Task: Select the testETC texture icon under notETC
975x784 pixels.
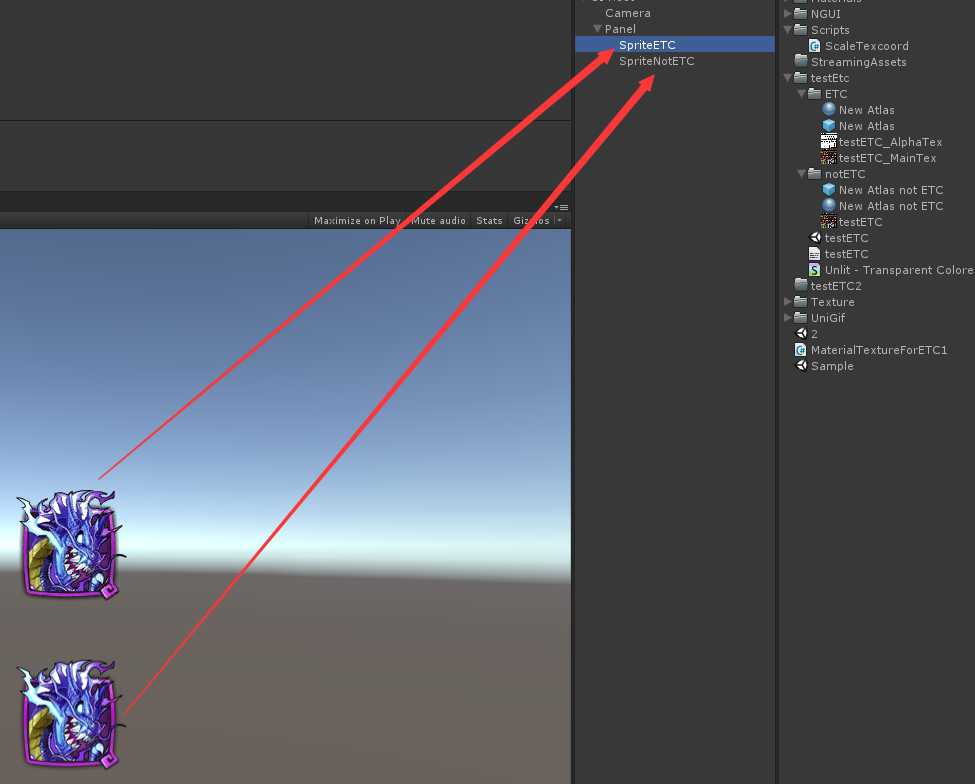Action: [x=828, y=222]
